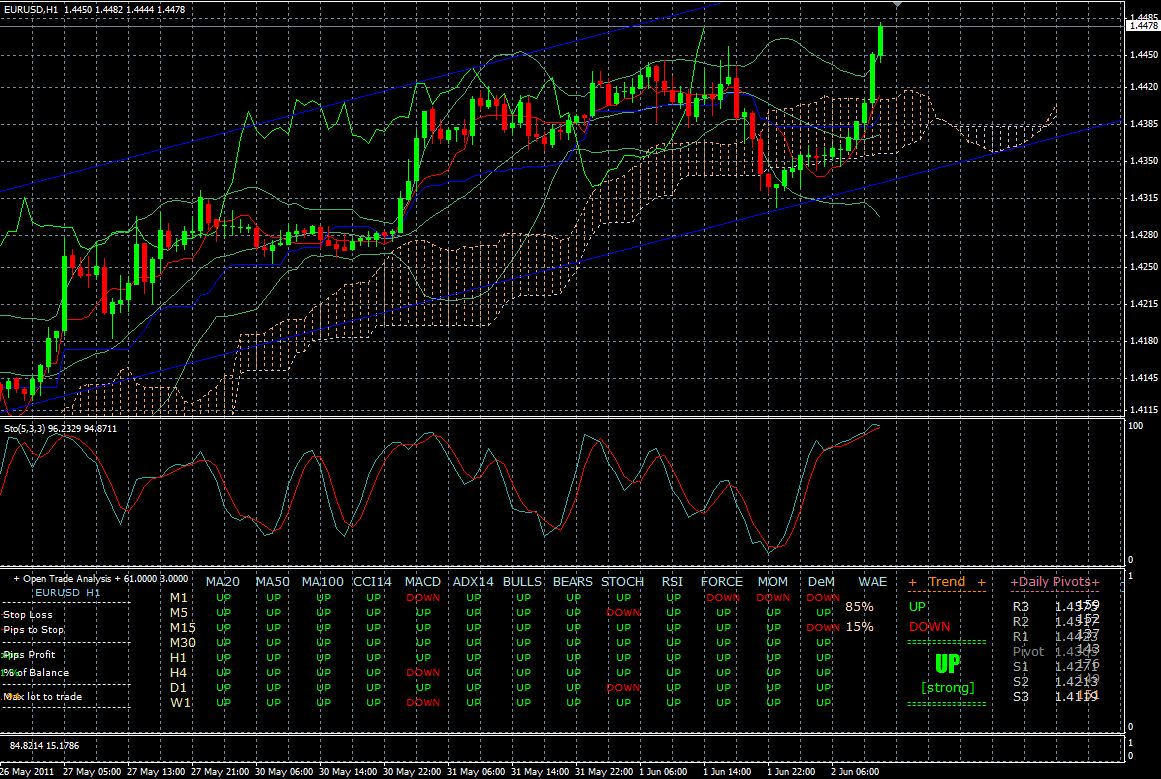Click the MA100 column header
This screenshot has height=779, width=1161.
pos(323,582)
